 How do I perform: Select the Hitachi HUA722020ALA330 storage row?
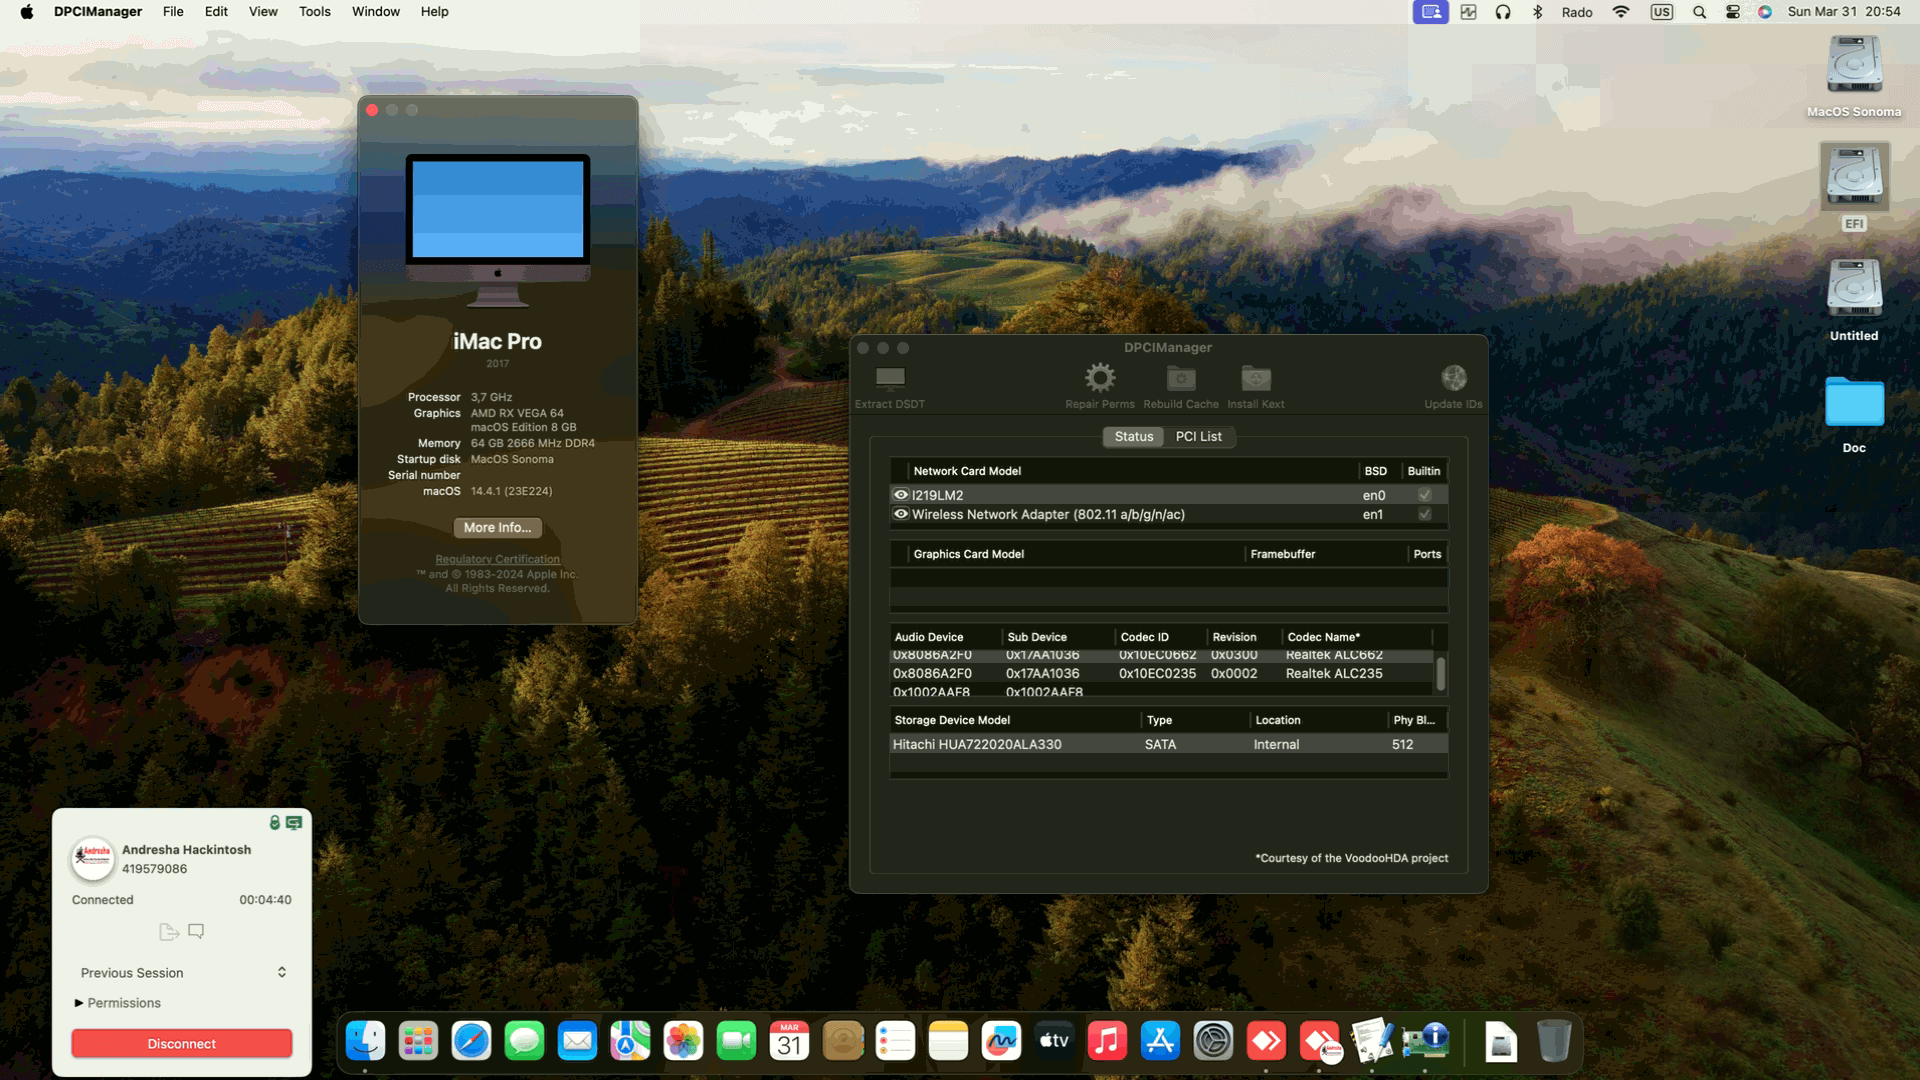(1168, 744)
